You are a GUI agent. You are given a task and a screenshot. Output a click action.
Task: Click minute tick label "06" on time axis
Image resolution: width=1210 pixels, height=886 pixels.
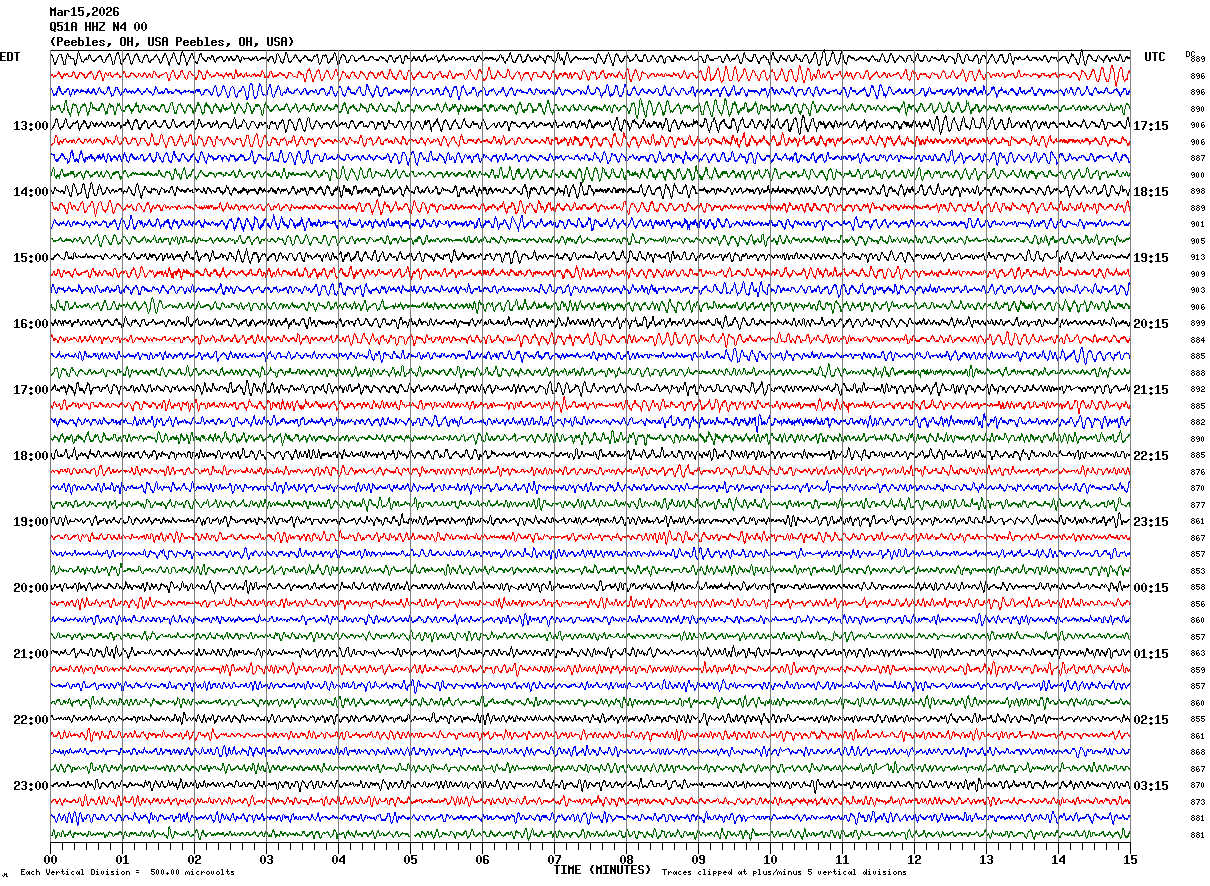click(482, 859)
